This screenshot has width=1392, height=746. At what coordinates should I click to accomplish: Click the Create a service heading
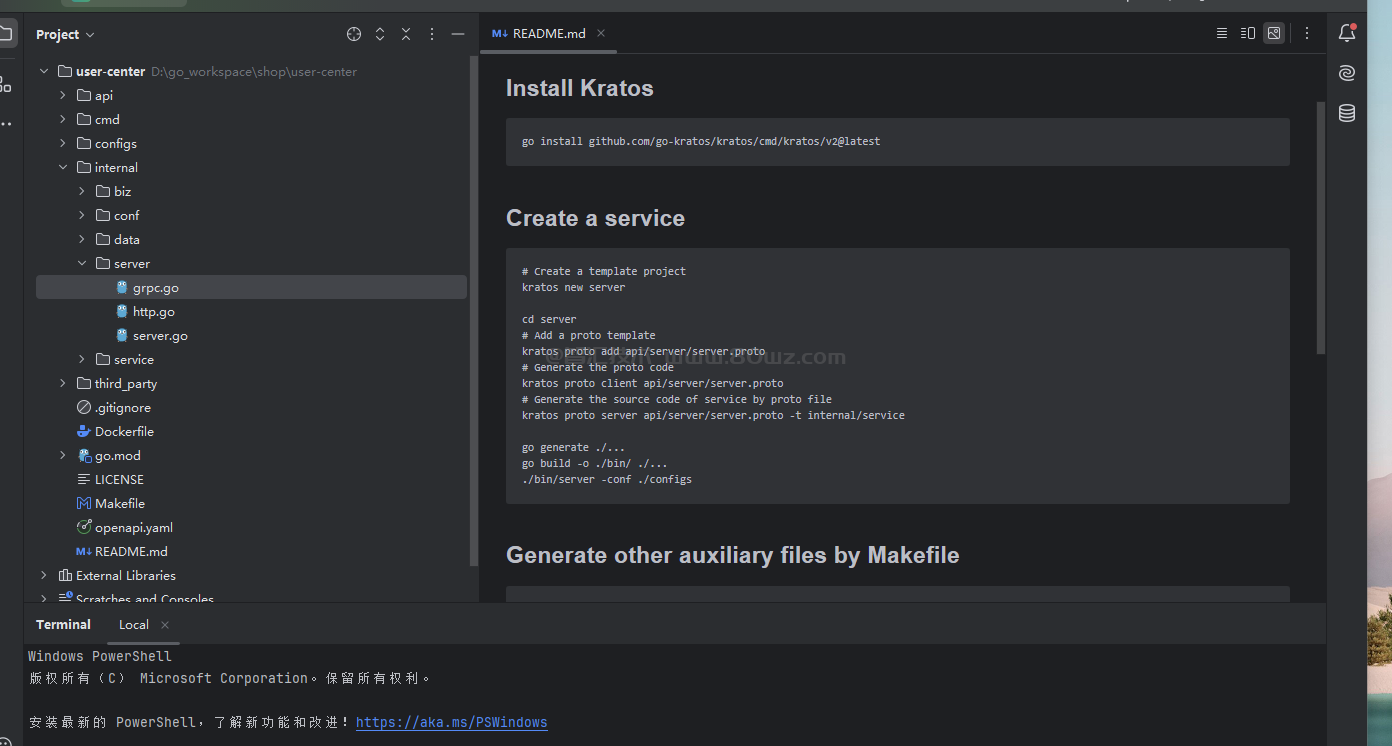[595, 218]
